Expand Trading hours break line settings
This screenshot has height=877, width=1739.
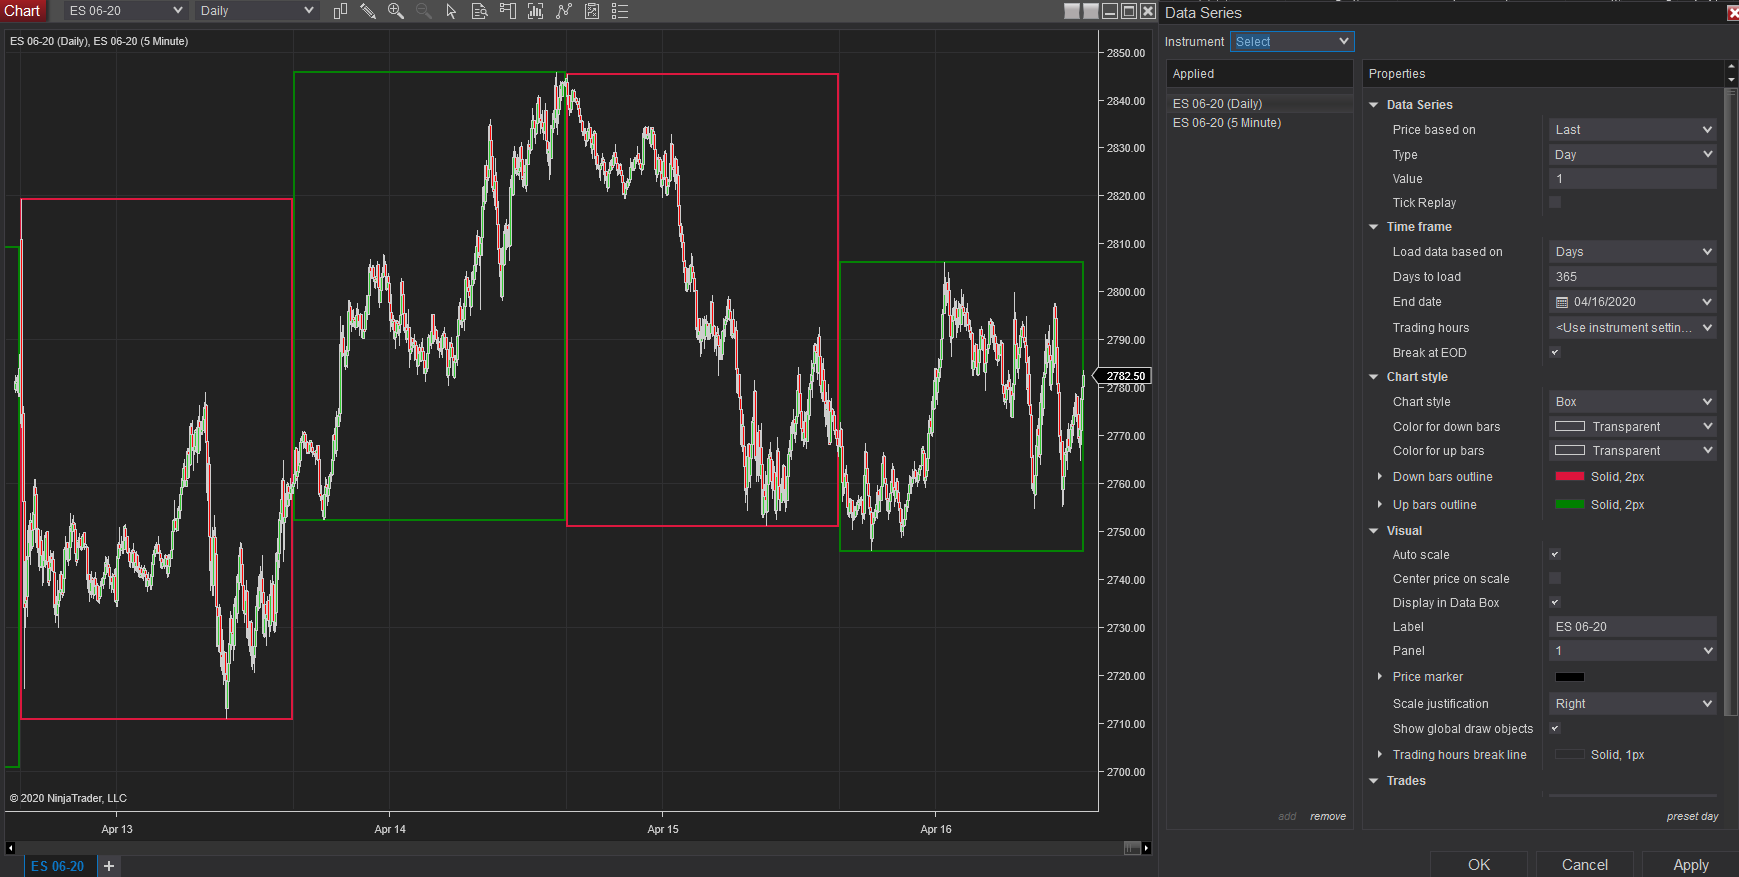coord(1380,754)
